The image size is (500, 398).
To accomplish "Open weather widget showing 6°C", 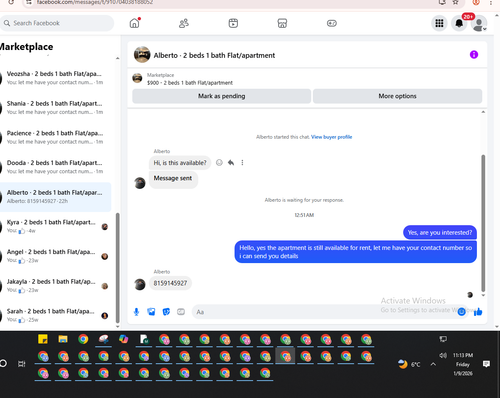I will [x=409, y=364].
